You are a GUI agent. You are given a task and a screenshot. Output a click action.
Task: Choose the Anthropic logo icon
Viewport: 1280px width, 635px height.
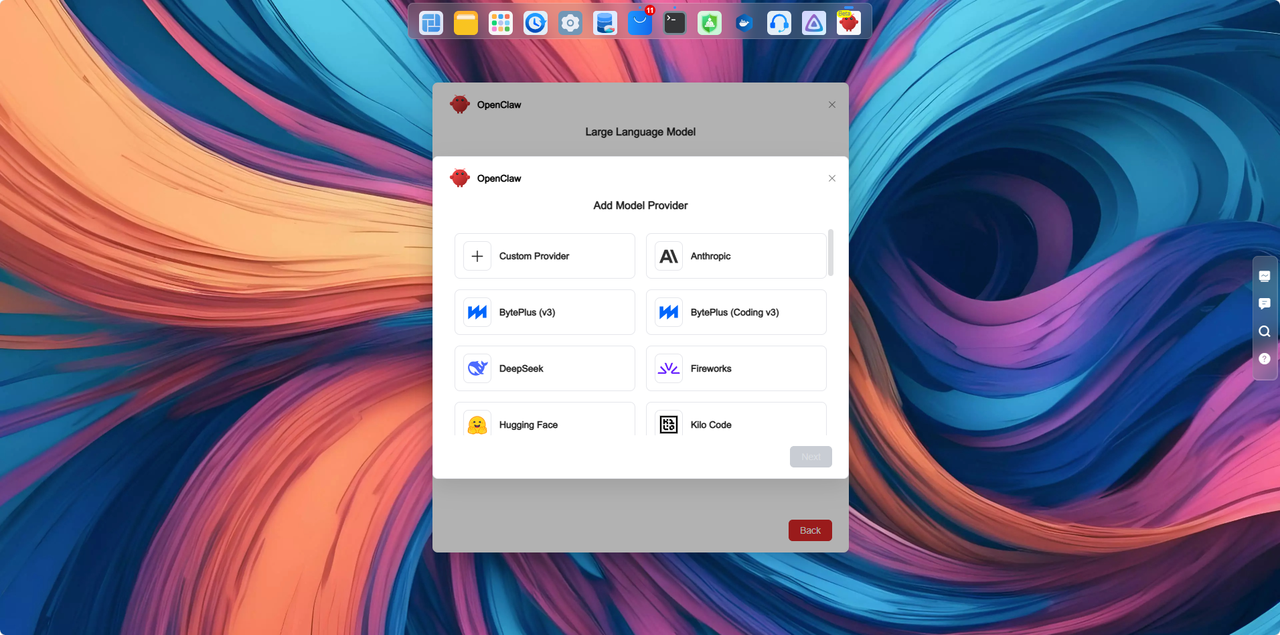point(669,256)
